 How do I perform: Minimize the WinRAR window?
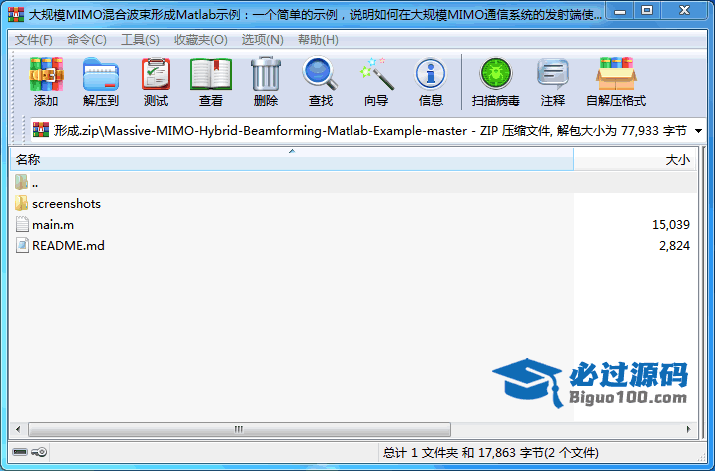pos(620,12)
